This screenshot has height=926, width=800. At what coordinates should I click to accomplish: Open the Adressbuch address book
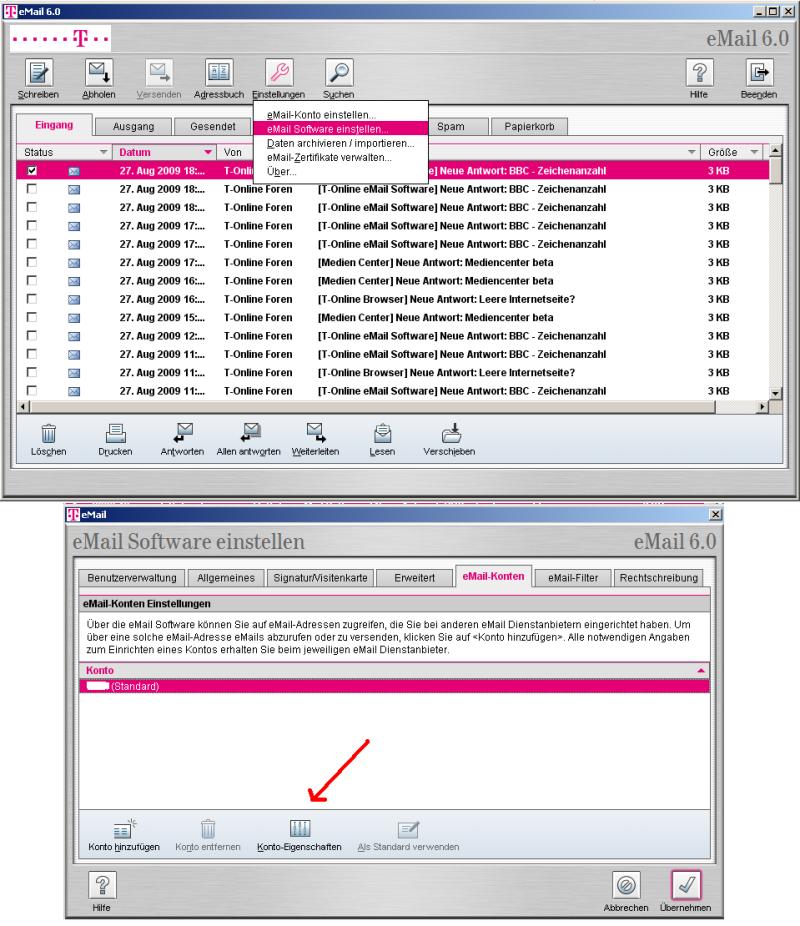pyautogui.click(x=218, y=73)
